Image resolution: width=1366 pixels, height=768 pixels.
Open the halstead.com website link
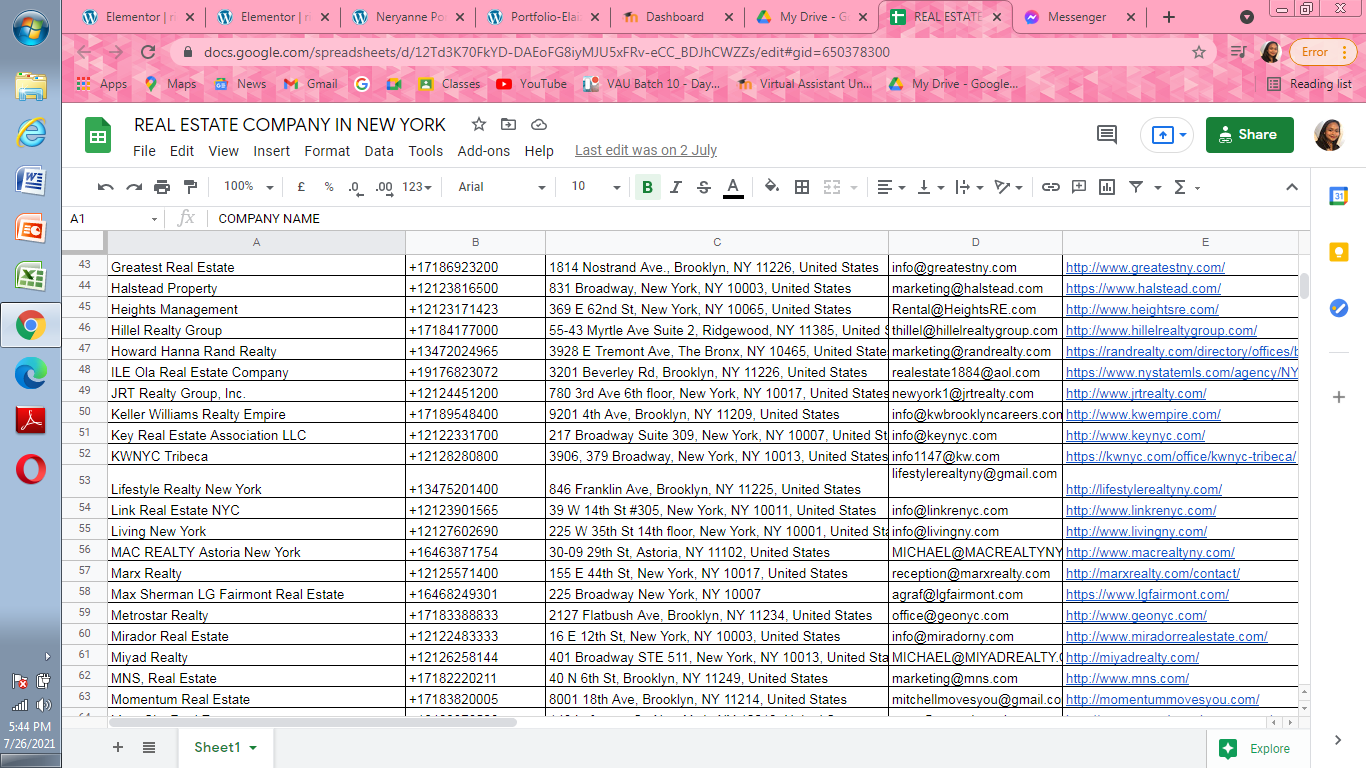tap(1143, 288)
